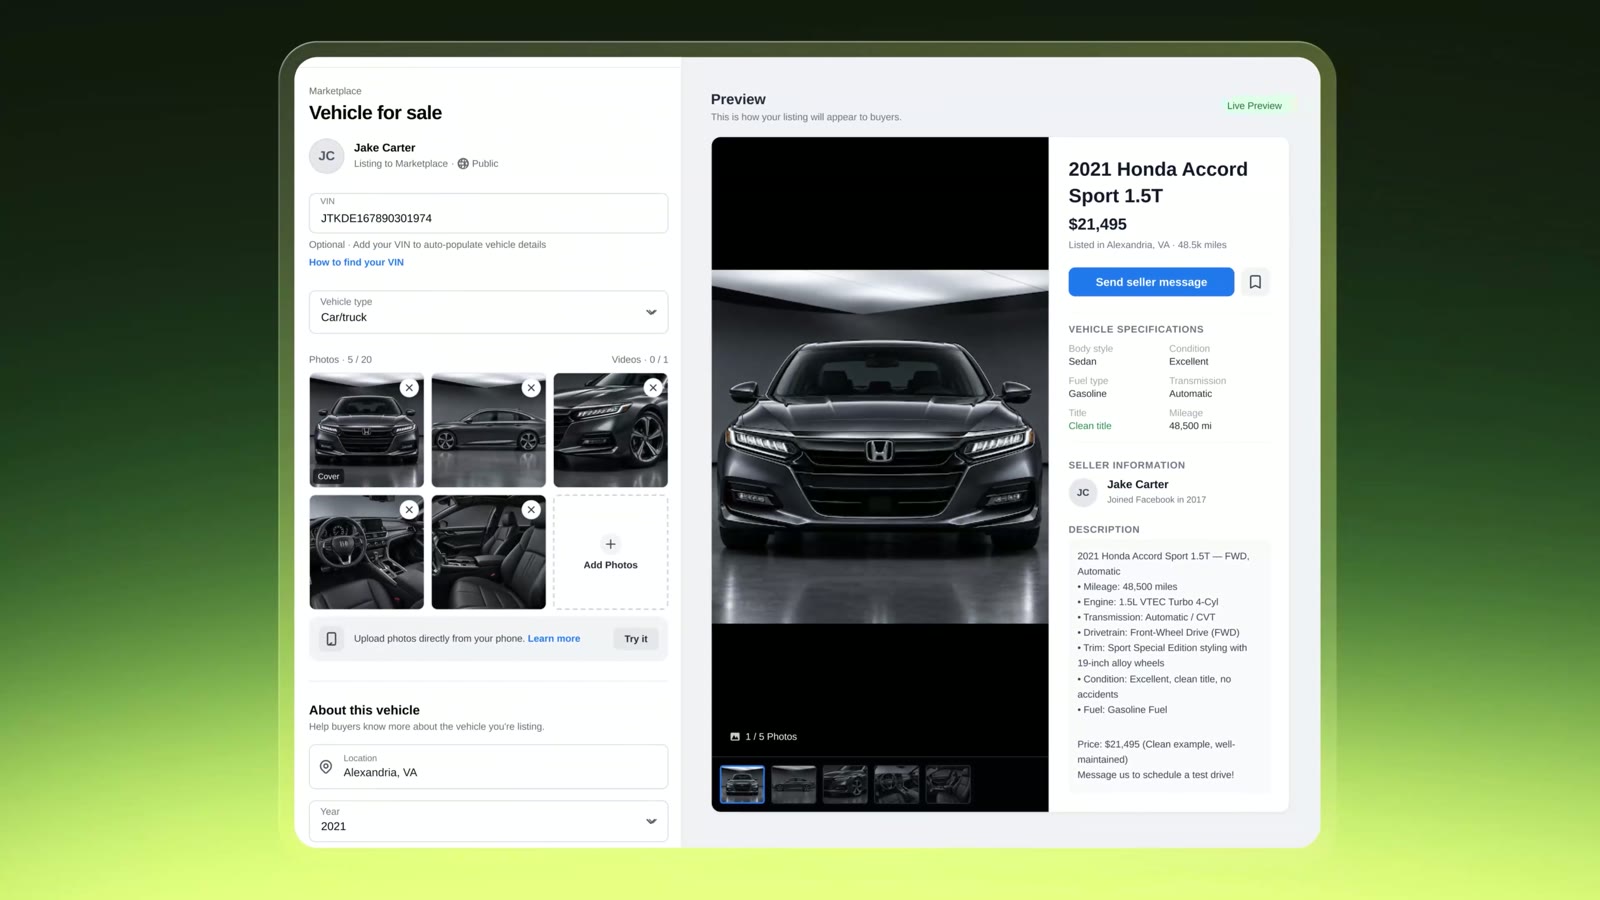Open the Year dropdown
This screenshot has width=1600, height=900.
488,821
